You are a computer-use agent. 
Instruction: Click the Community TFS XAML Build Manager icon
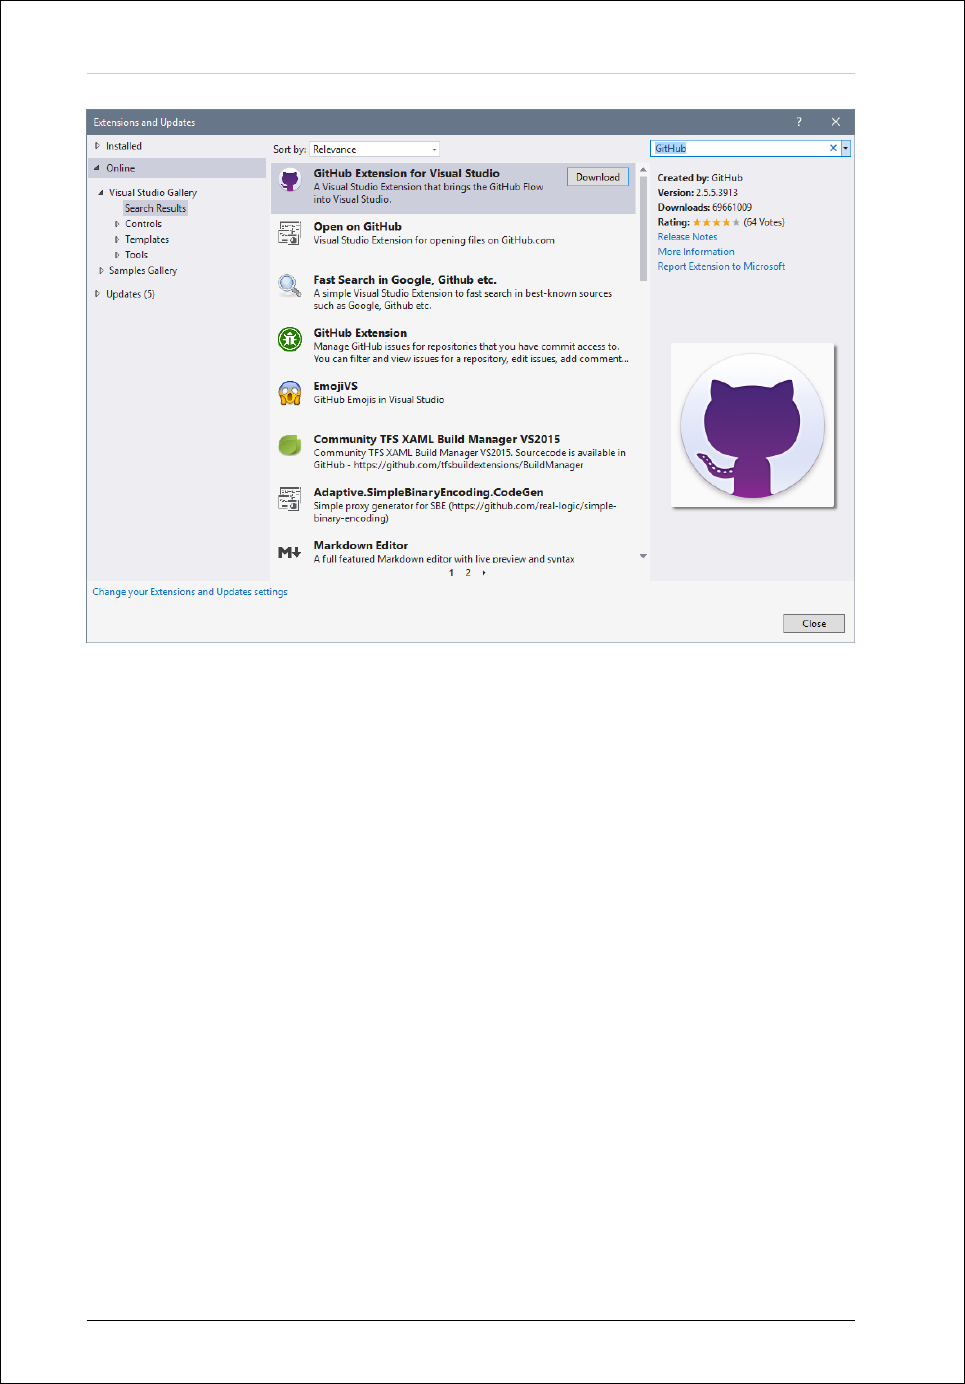coord(290,446)
